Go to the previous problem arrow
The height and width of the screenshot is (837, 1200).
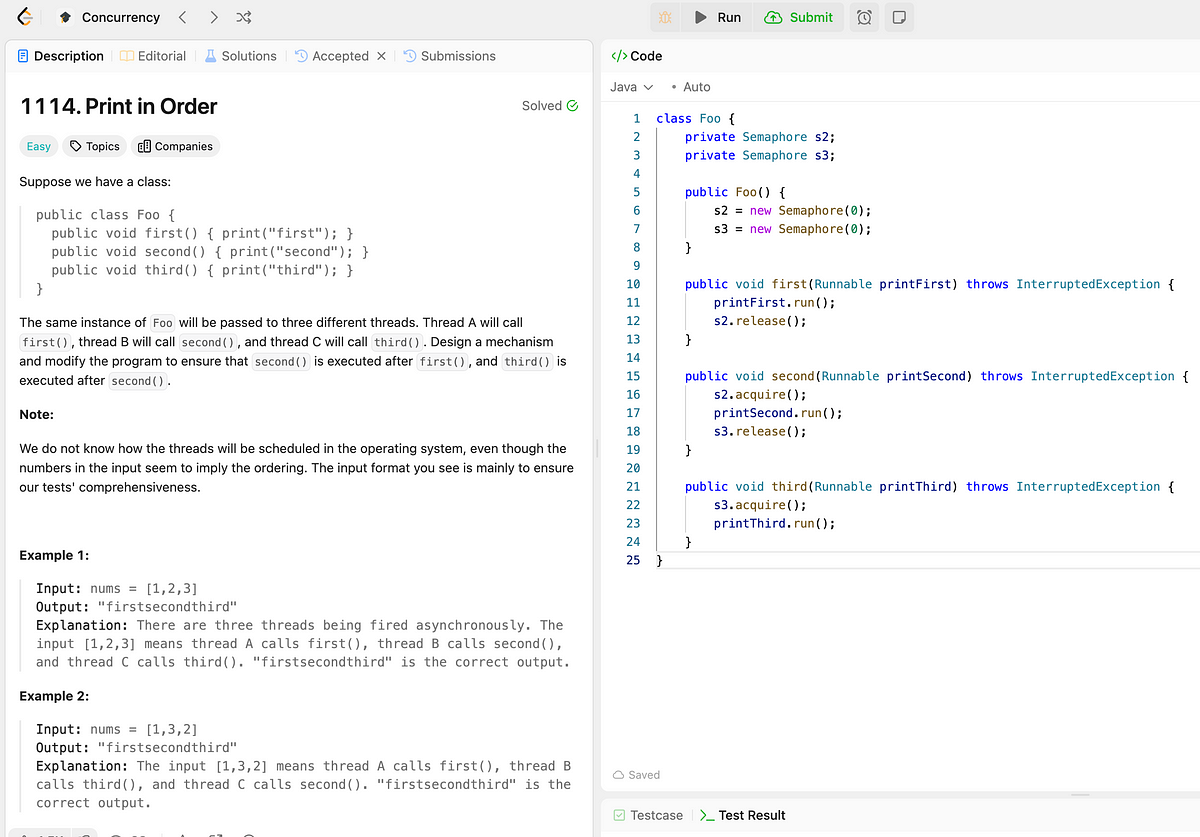coord(182,17)
